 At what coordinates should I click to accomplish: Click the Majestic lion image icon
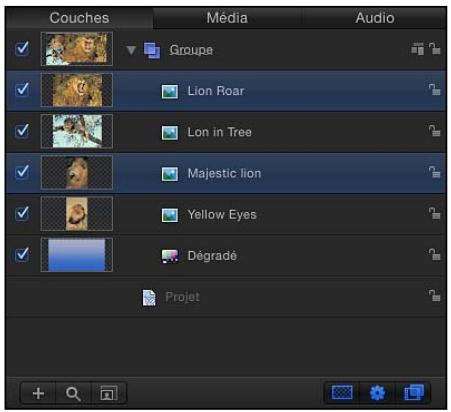(x=170, y=174)
